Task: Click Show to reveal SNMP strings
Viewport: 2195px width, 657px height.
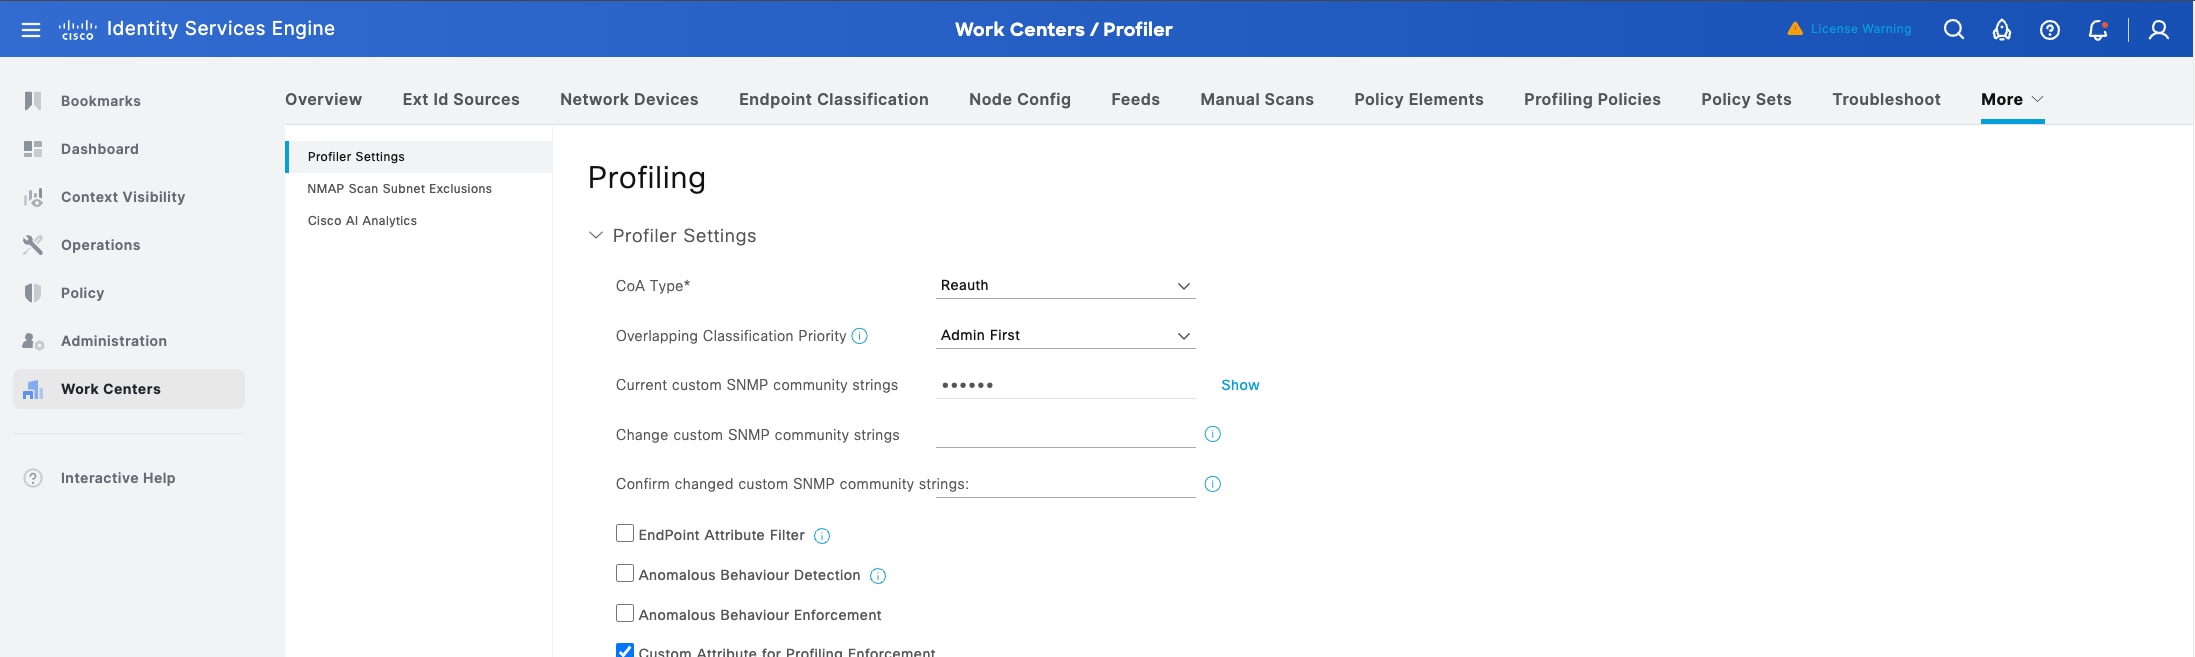Action: click(1240, 385)
